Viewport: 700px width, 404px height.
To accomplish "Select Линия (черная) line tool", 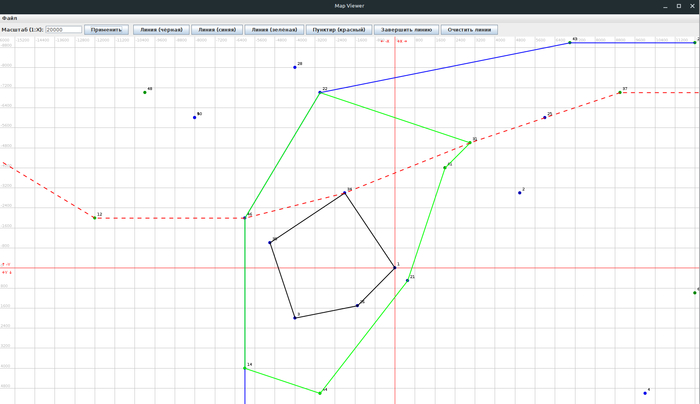I will (160, 30).
